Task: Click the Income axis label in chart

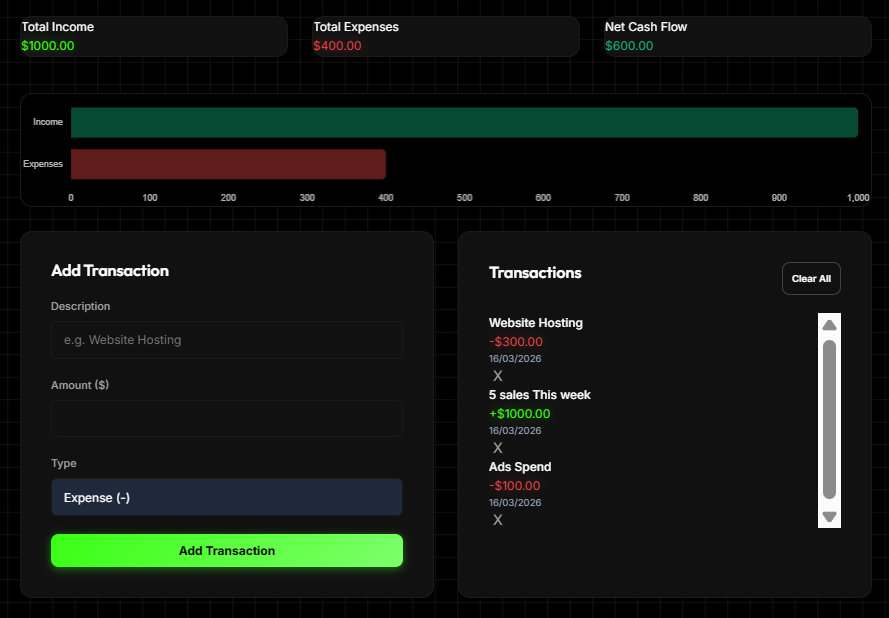Action: tap(48, 122)
